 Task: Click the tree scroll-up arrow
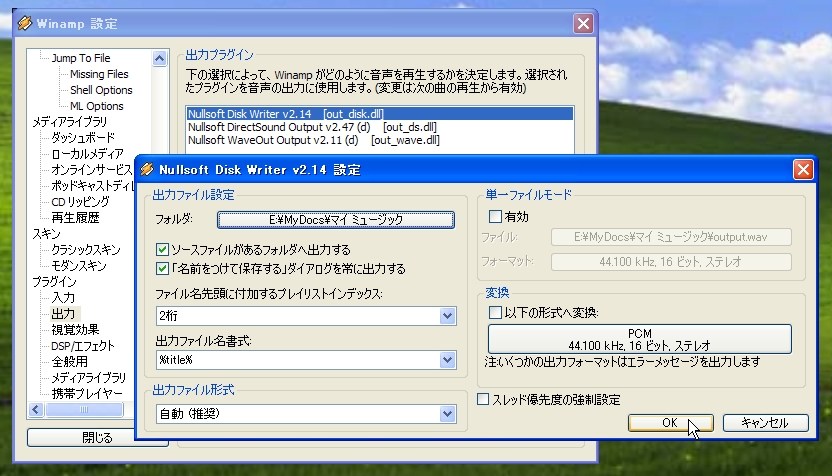(159, 58)
